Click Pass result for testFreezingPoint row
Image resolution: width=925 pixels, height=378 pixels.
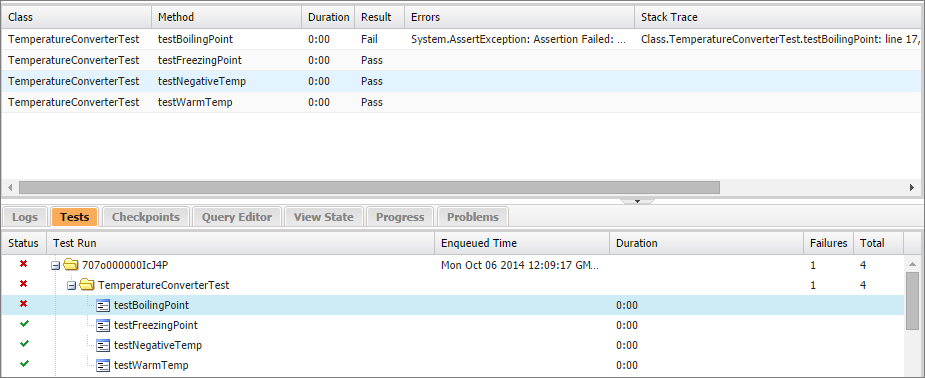pyautogui.click(x=372, y=60)
